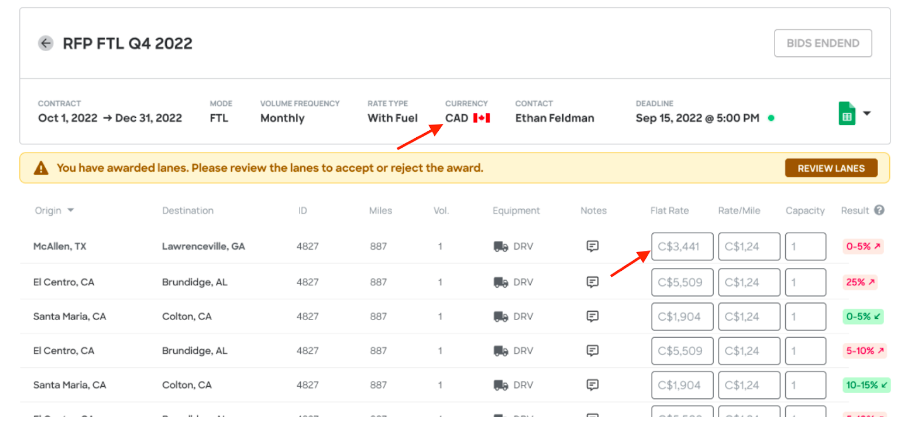This screenshot has width=914, height=428.
Task: Click the Capacity field in the Santa Maria row with 0-5% result
Action: coord(806,317)
